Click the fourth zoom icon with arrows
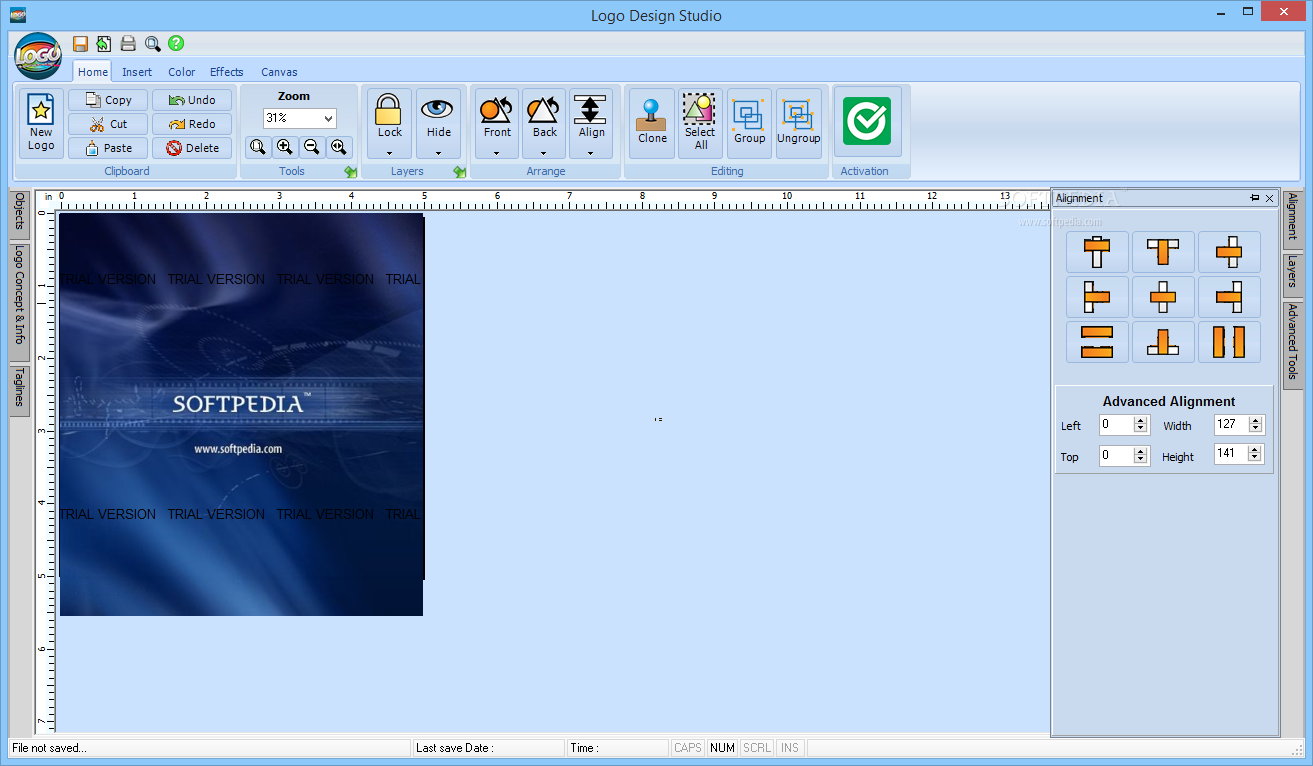Screen dimensions: 1313x766 click(x=339, y=147)
